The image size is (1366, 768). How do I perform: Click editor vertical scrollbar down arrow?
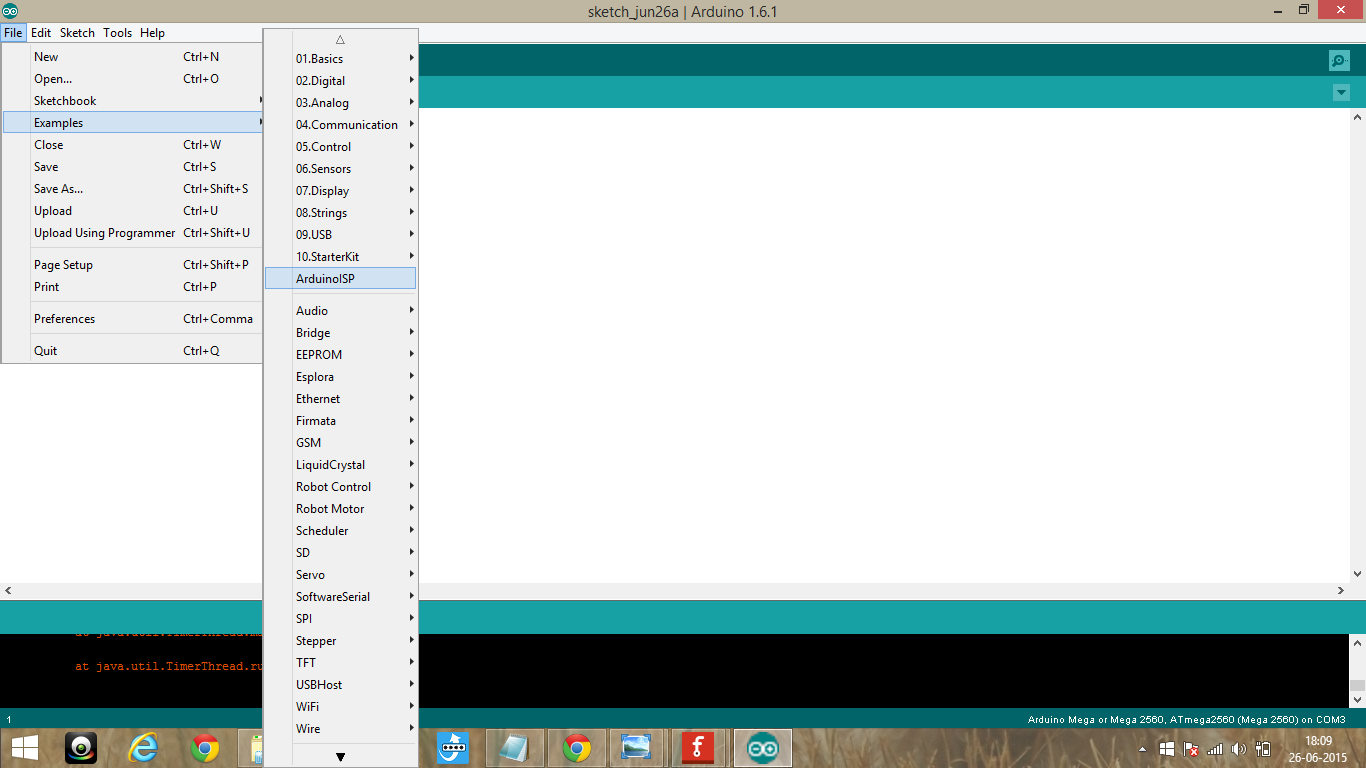pos(1357,574)
